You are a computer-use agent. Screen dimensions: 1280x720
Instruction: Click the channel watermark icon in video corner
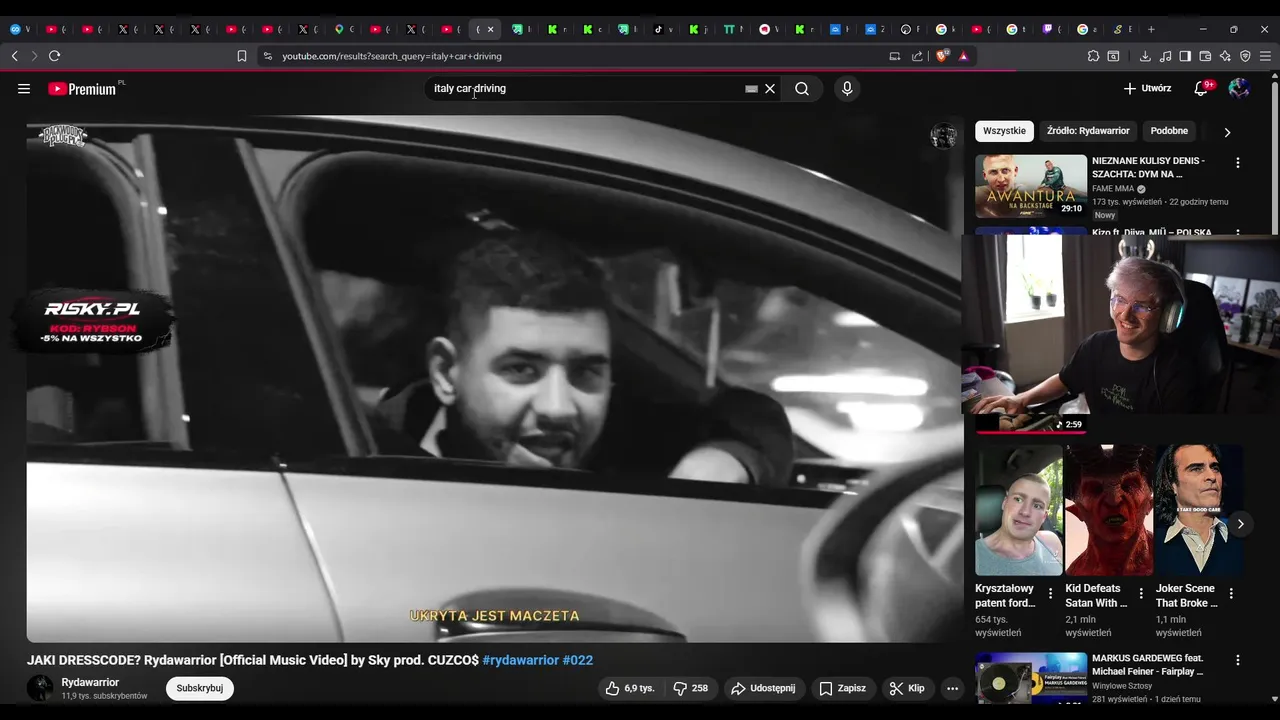click(x=943, y=137)
